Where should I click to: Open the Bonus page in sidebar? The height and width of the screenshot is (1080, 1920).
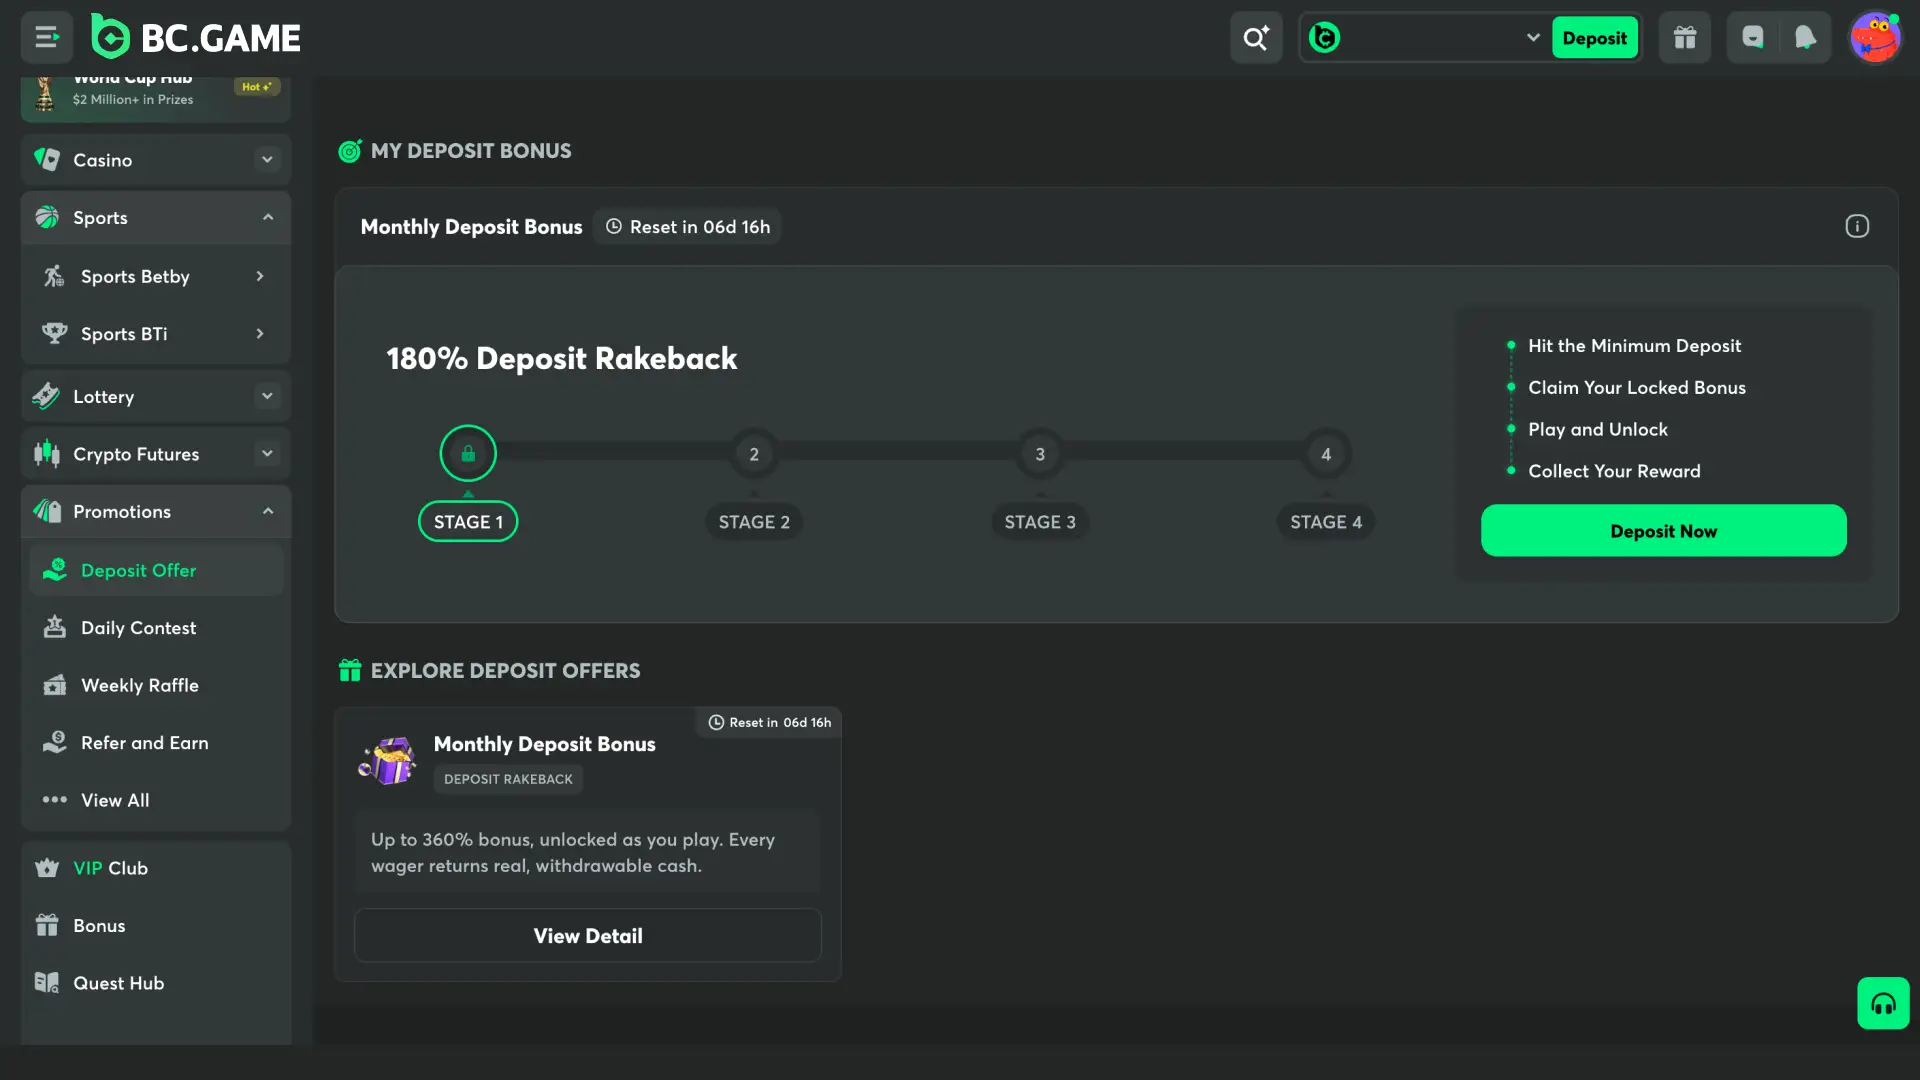(156, 926)
